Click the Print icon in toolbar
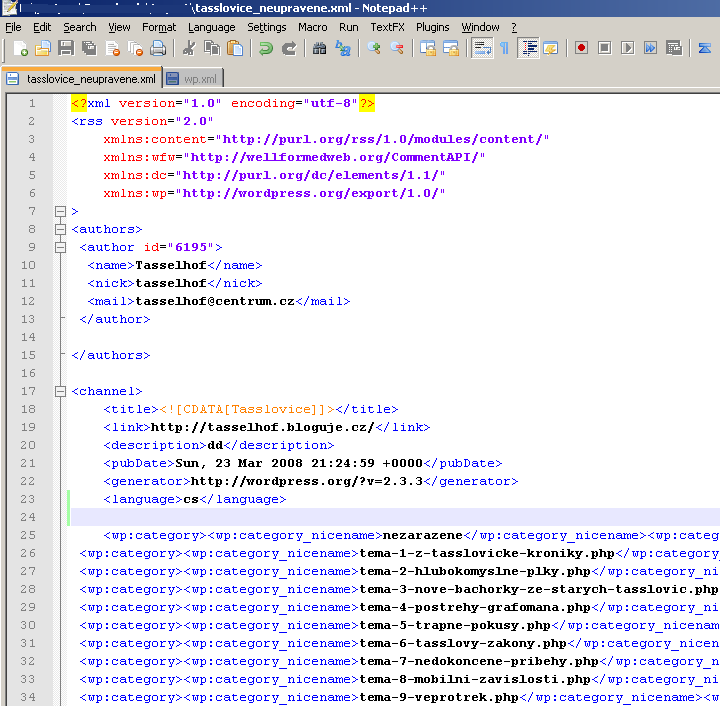This screenshot has width=720, height=706. (x=158, y=48)
